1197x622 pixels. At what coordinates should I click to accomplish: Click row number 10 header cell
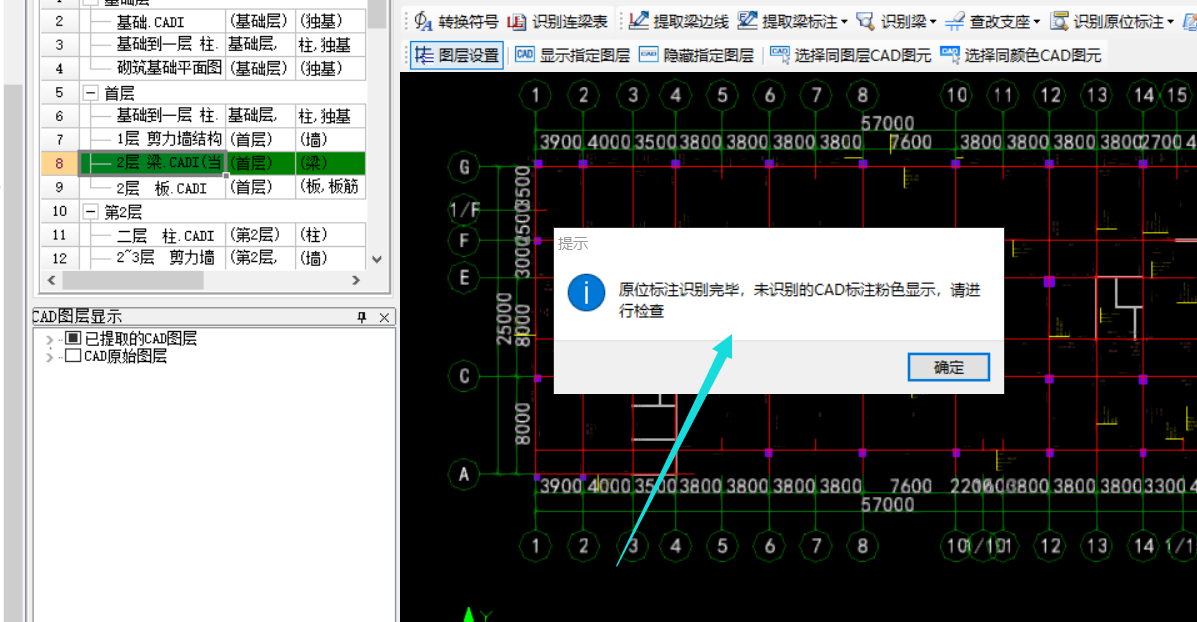click(60, 211)
